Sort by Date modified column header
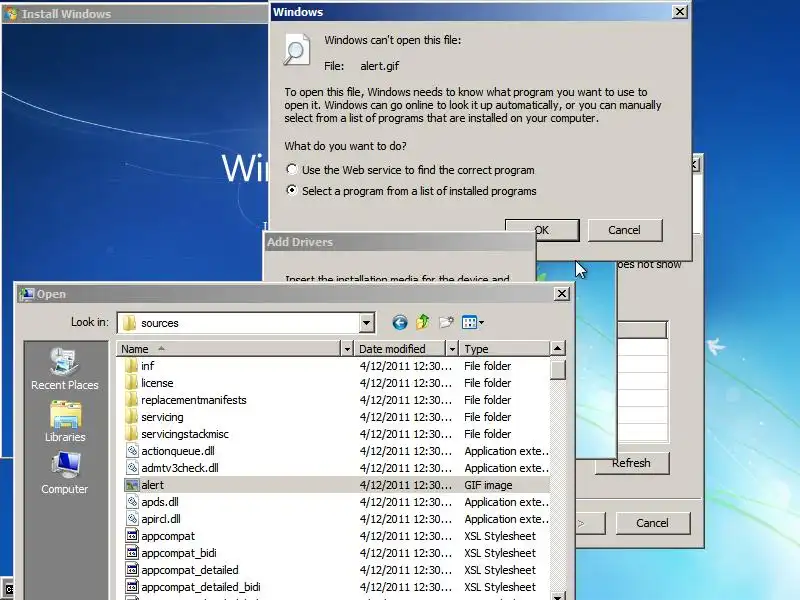The width and height of the screenshot is (800, 600). tap(399, 348)
